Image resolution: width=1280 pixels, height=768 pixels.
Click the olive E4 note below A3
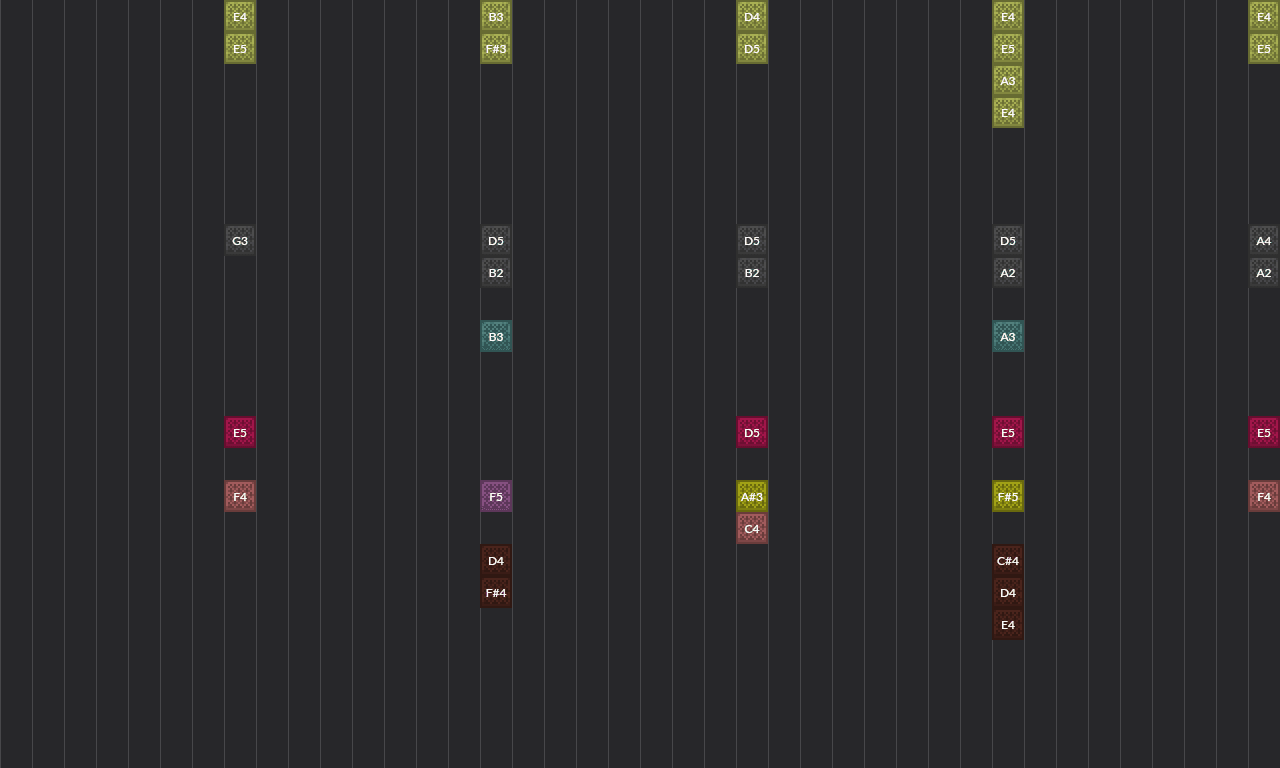pyautogui.click(x=1008, y=112)
